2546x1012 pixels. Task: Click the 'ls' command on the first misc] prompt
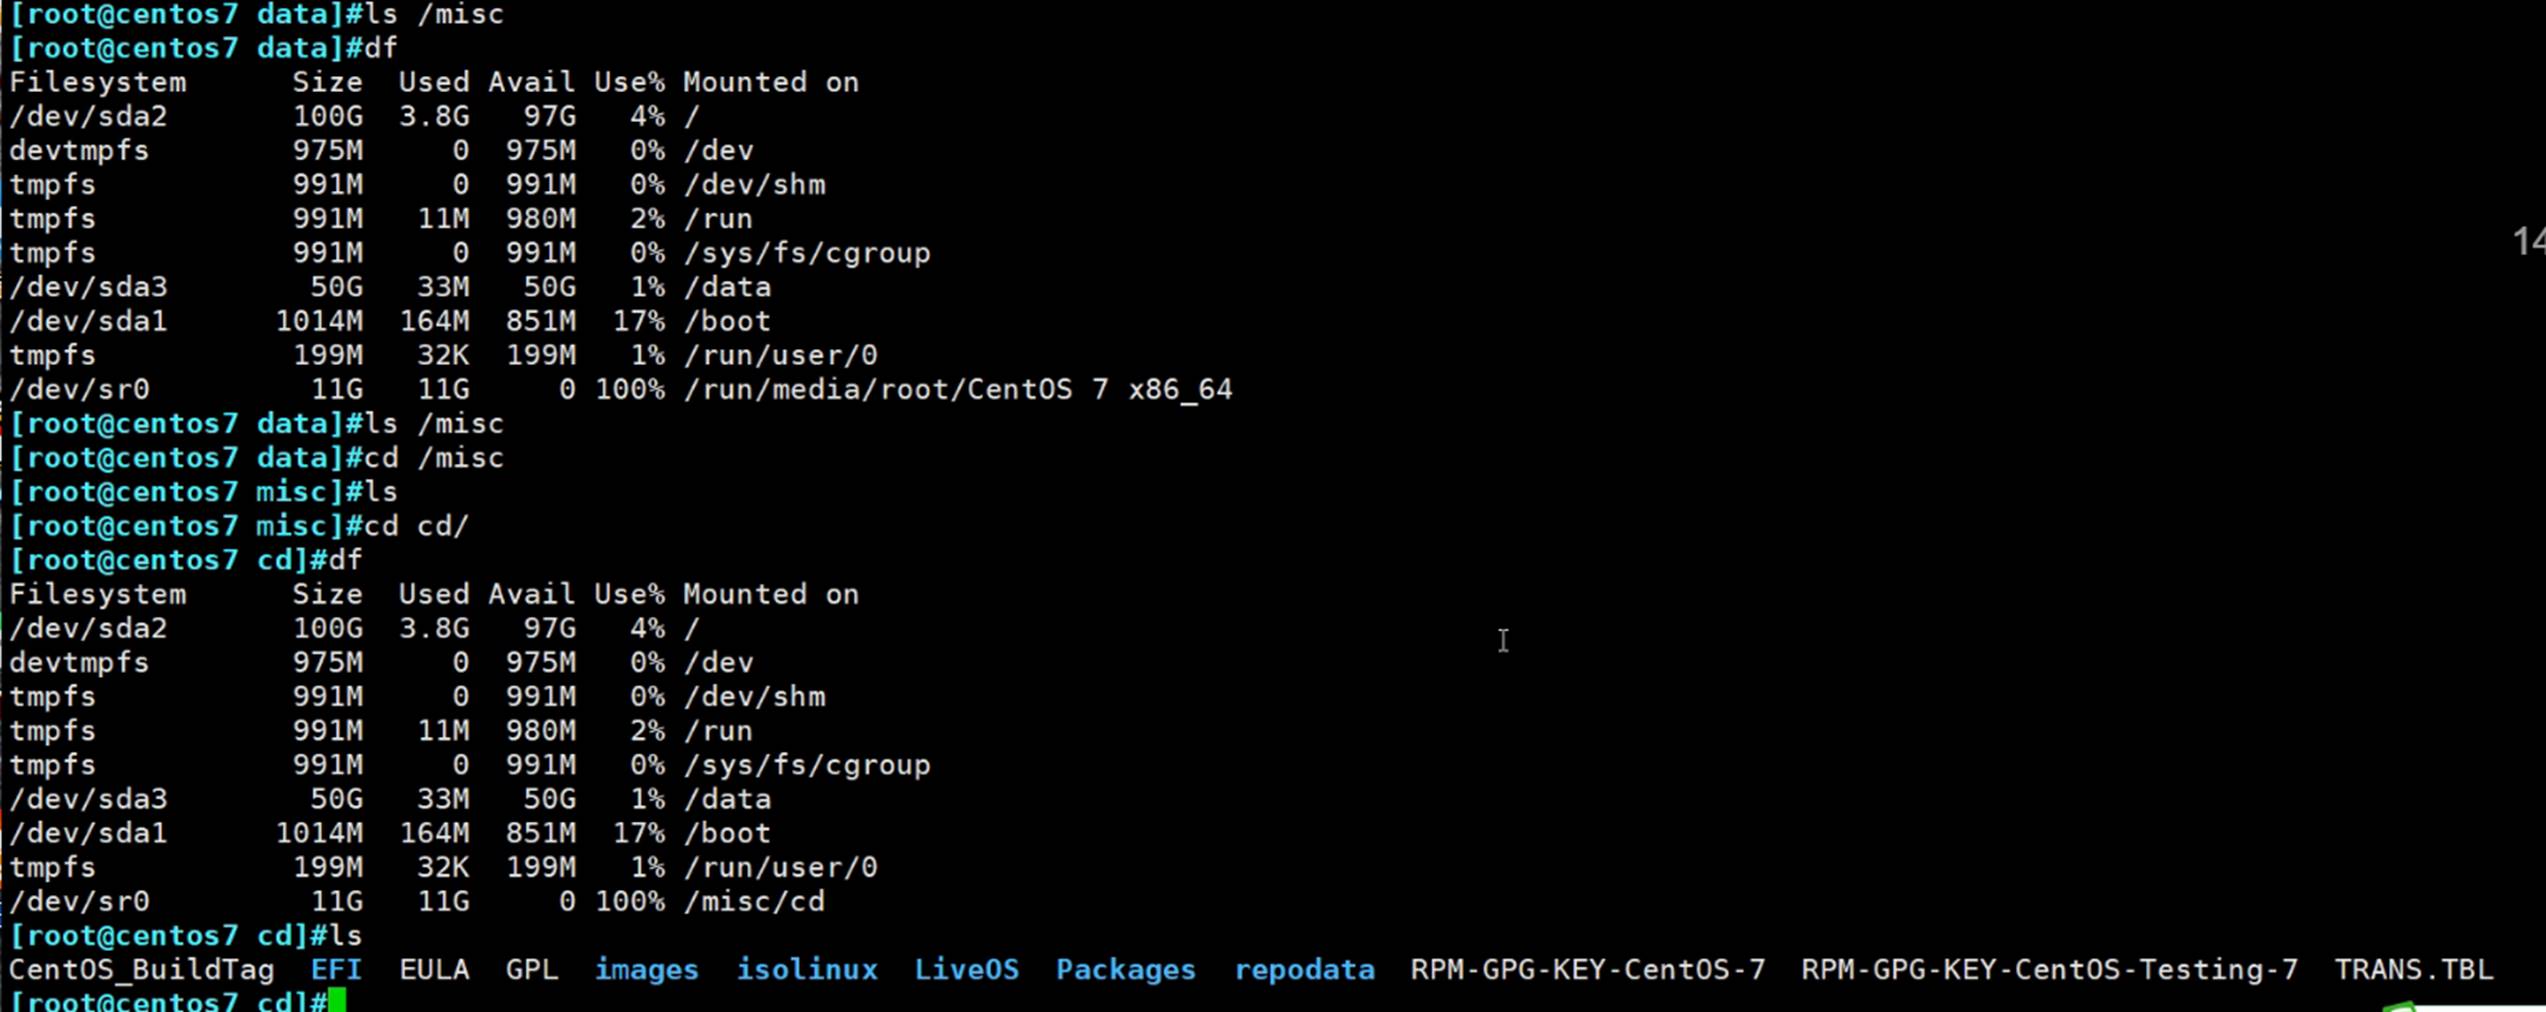click(381, 492)
